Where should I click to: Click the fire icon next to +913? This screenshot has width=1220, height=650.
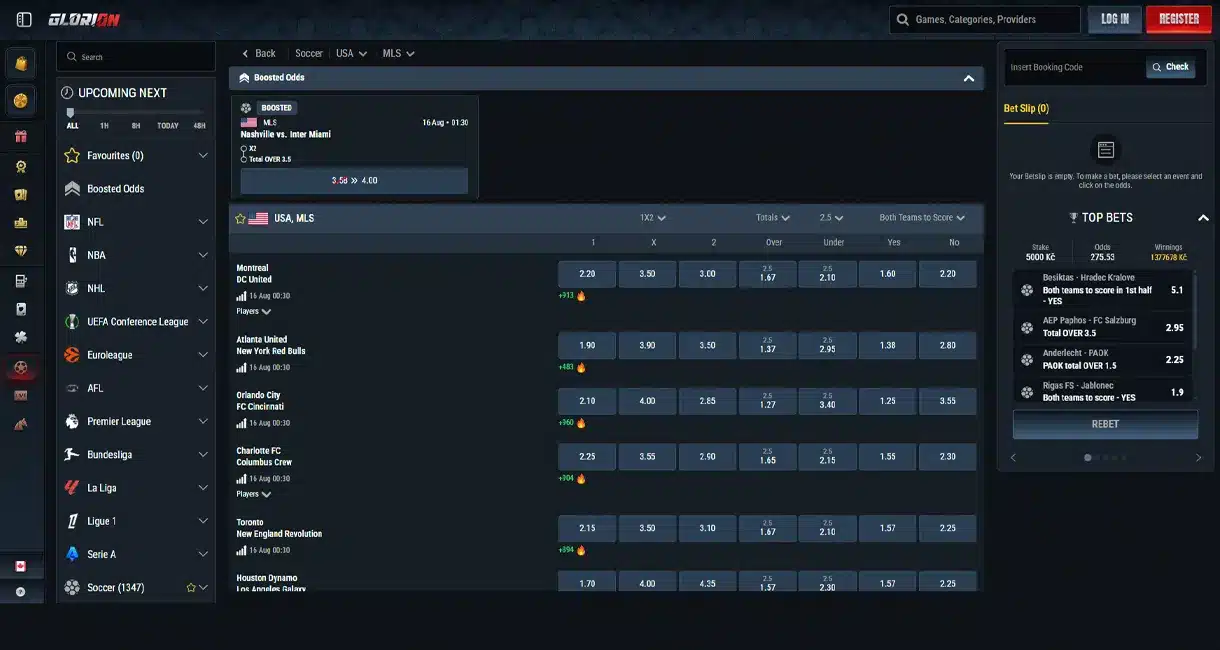point(581,296)
